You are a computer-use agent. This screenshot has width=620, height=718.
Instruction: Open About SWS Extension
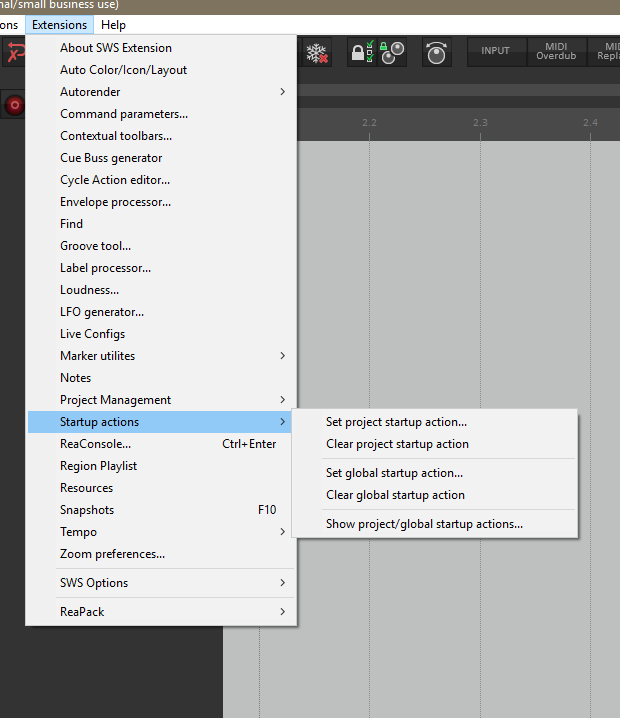click(161, 48)
